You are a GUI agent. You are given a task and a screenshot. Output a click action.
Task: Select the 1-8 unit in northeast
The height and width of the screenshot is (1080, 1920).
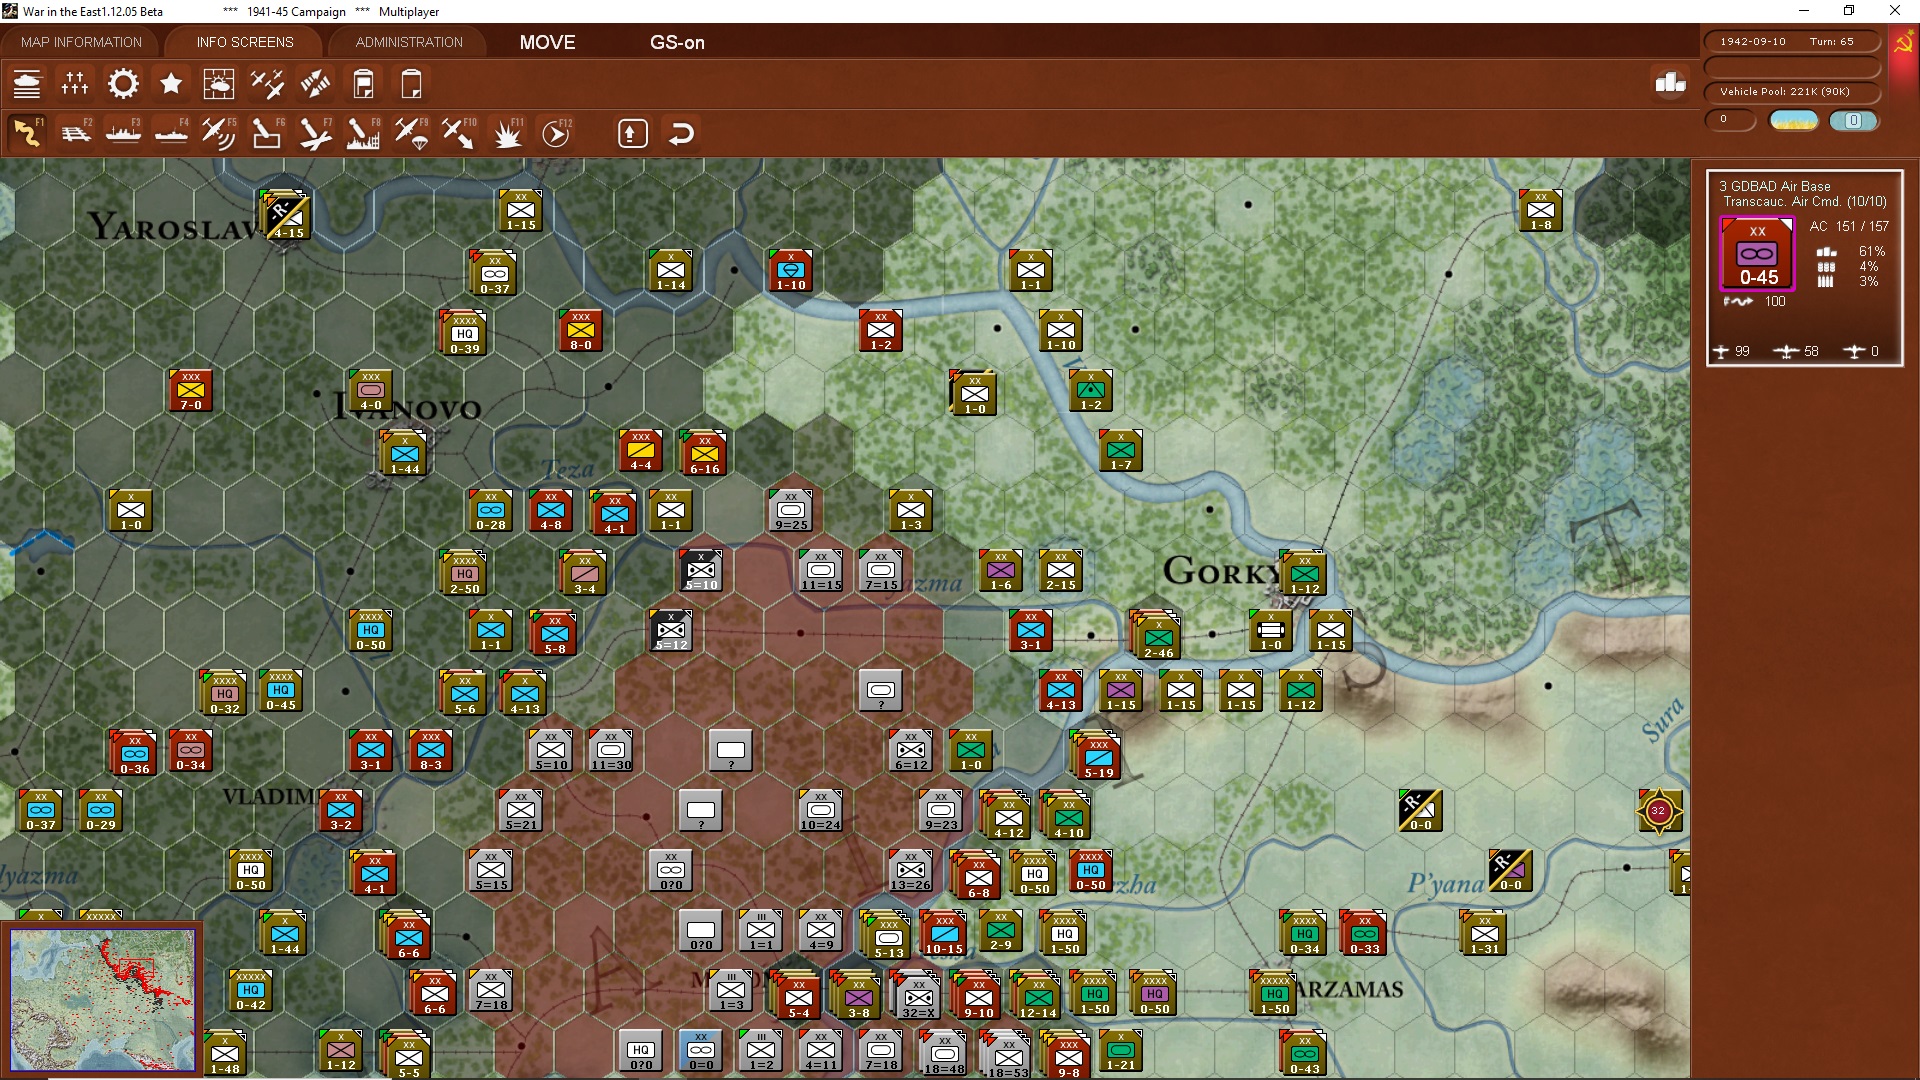pyautogui.click(x=1541, y=210)
